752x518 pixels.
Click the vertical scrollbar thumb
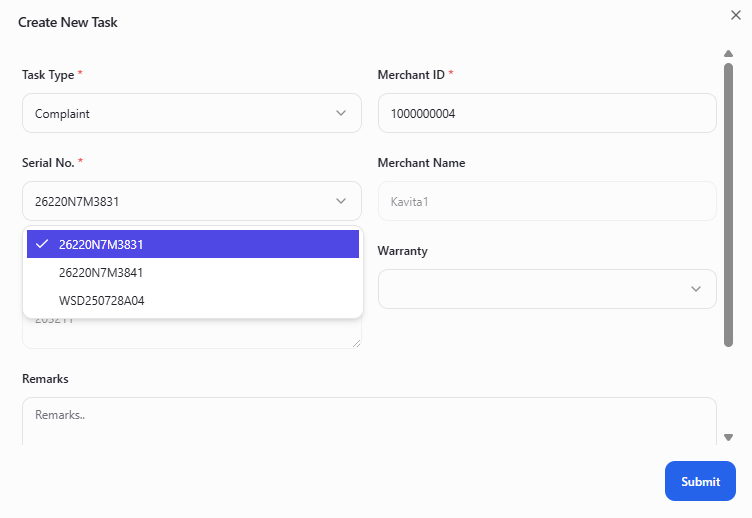(728, 200)
